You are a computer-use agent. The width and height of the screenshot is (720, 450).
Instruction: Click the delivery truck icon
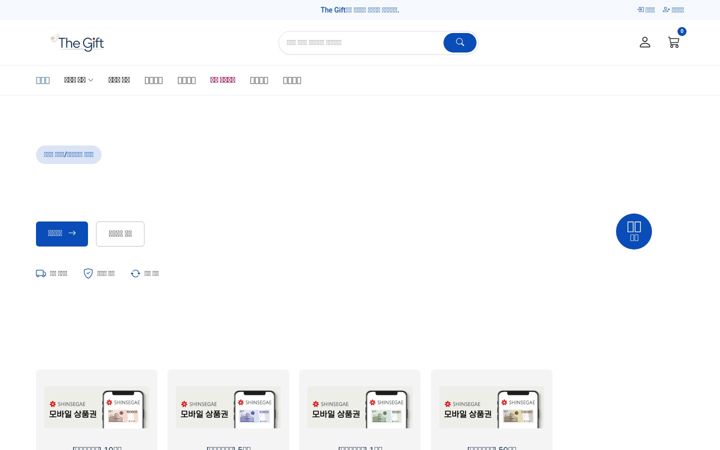click(41, 274)
